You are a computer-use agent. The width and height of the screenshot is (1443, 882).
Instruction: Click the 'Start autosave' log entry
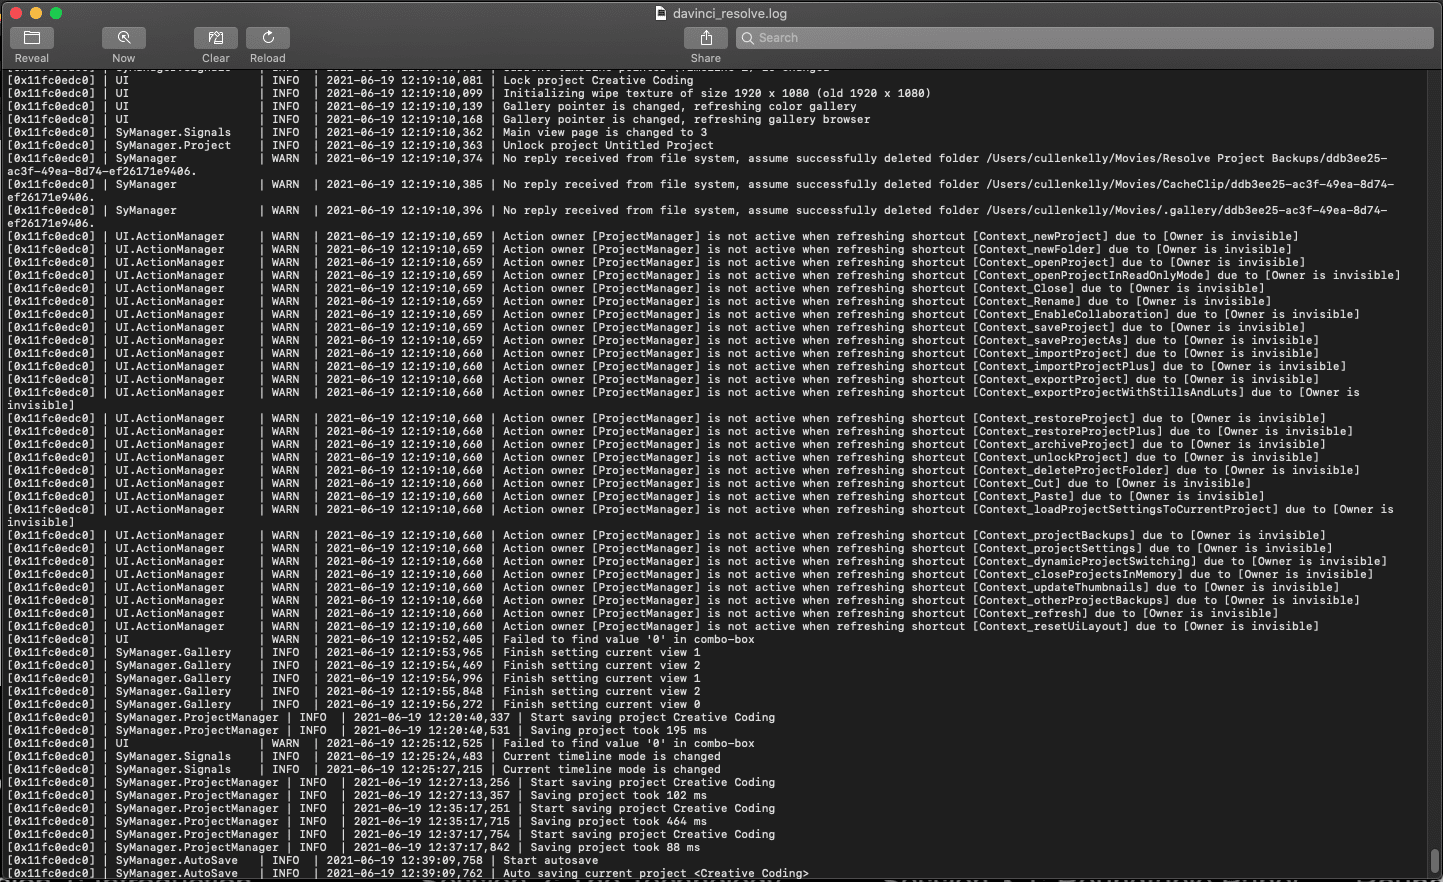(550, 861)
